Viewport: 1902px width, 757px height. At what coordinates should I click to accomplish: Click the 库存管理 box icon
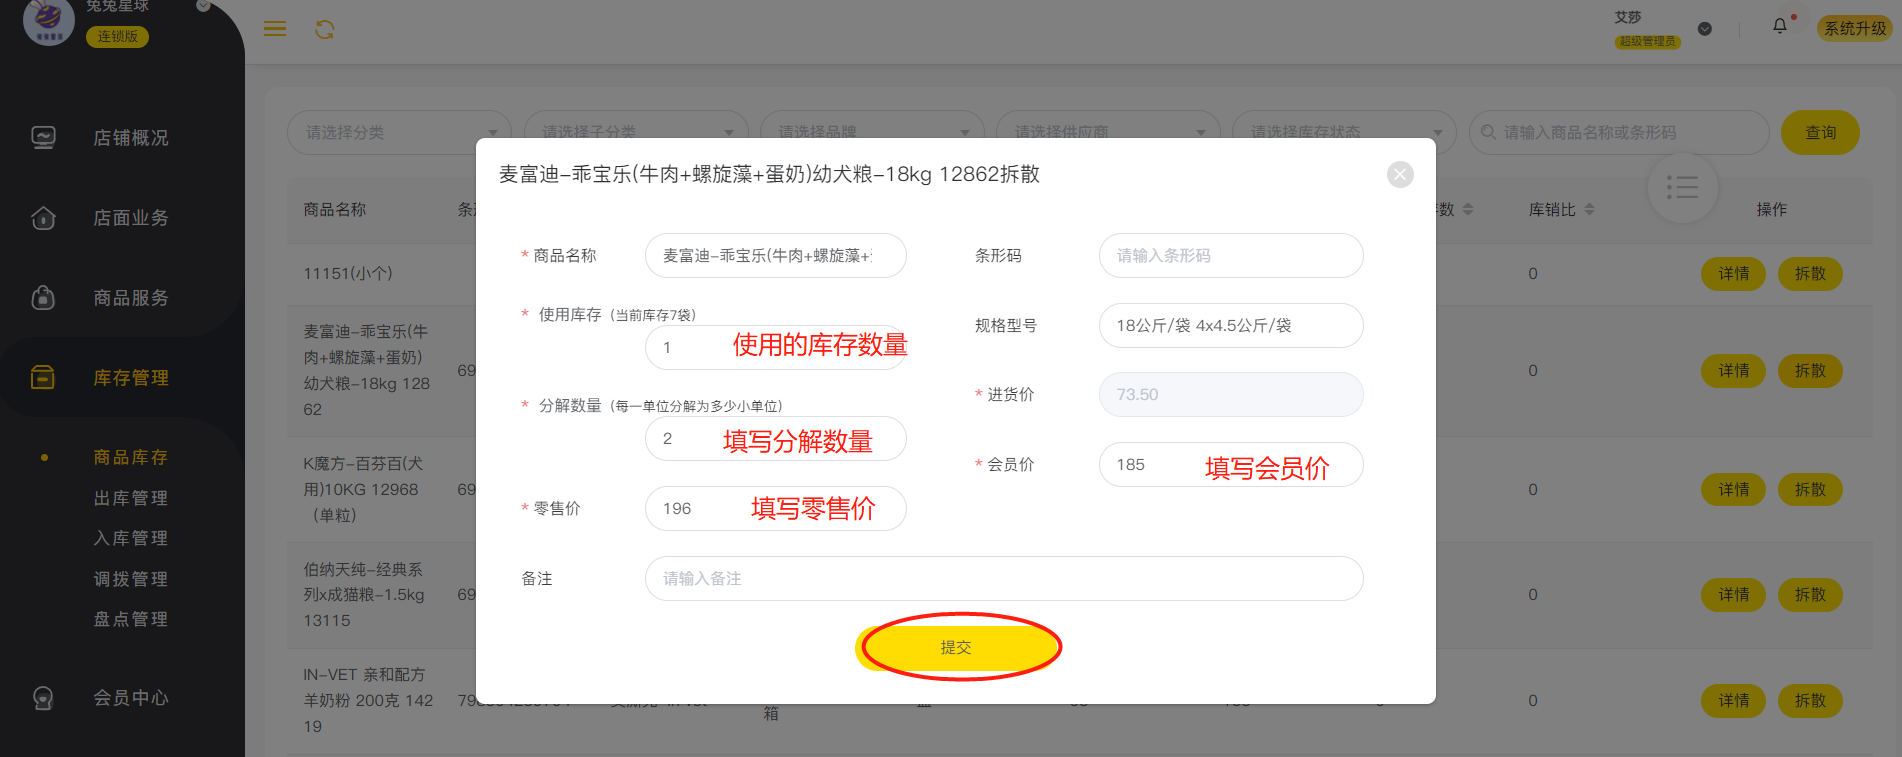[43, 378]
